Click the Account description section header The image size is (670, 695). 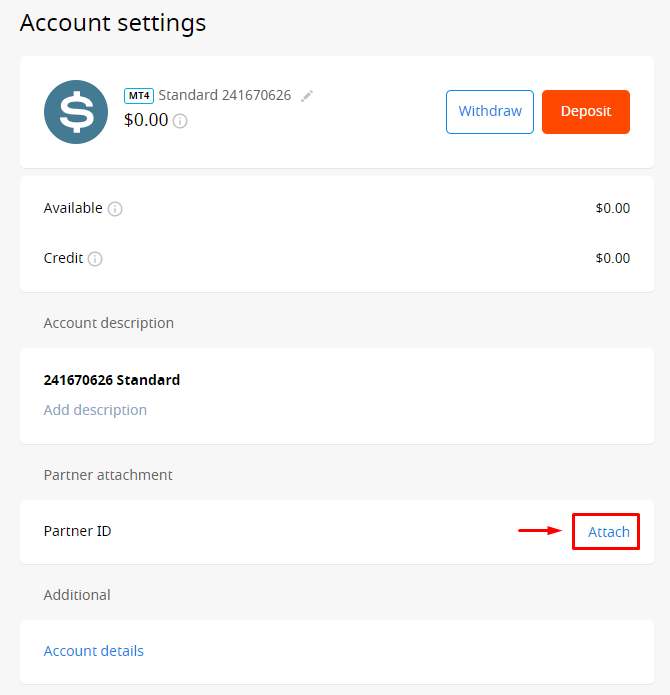pyautogui.click(x=109, y=323)
